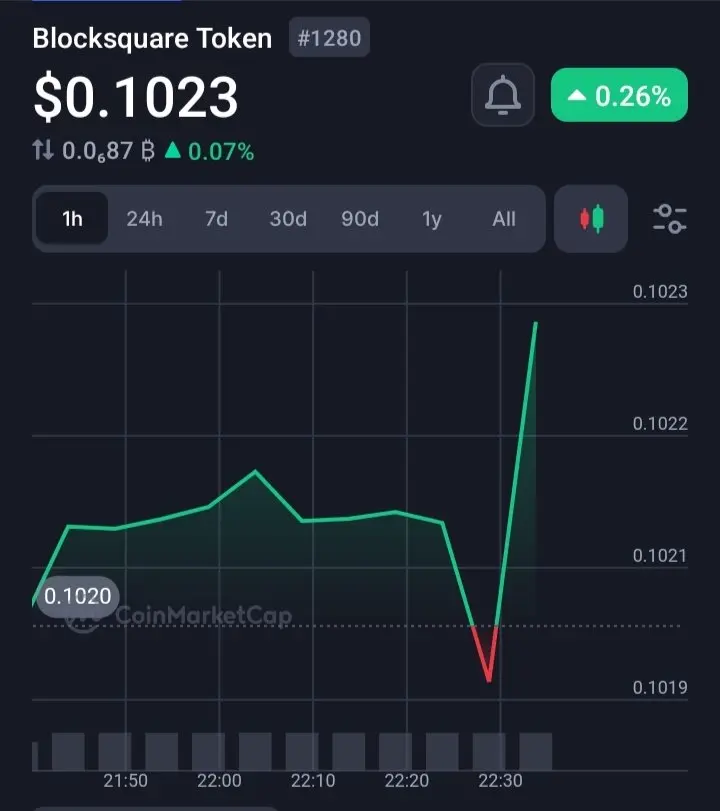The image size is (720, 811).
Task: Swap currency using the arrows icon
Action: tap(43, 151)
